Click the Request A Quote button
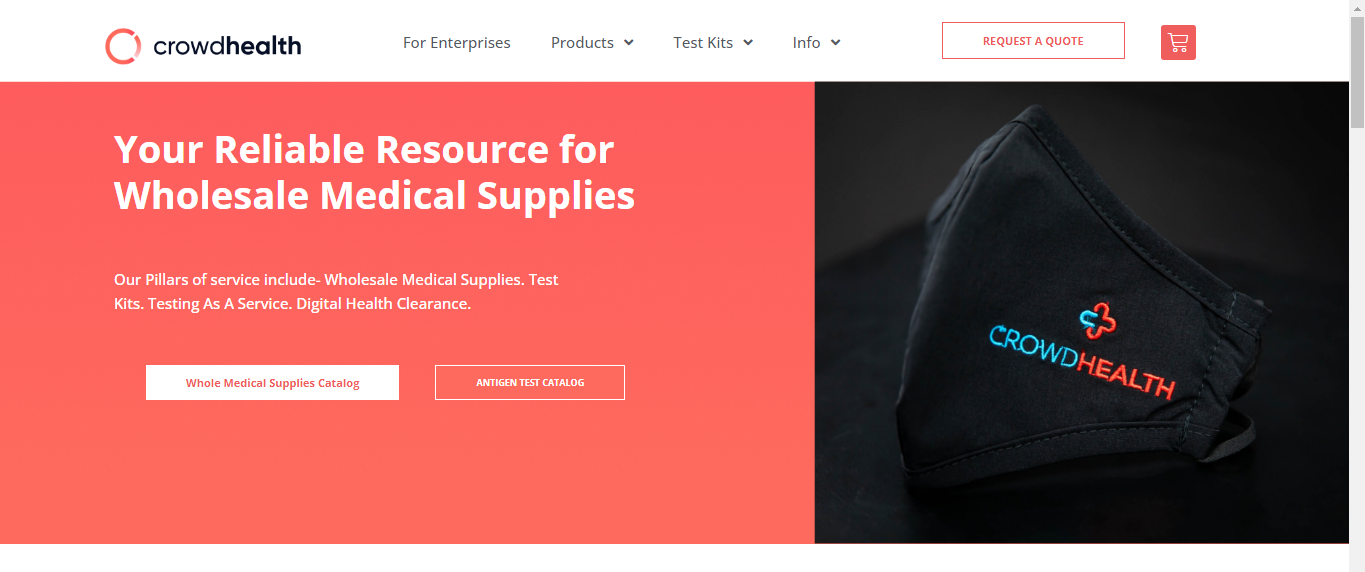1365x572 pixels. pos(1033,41)
